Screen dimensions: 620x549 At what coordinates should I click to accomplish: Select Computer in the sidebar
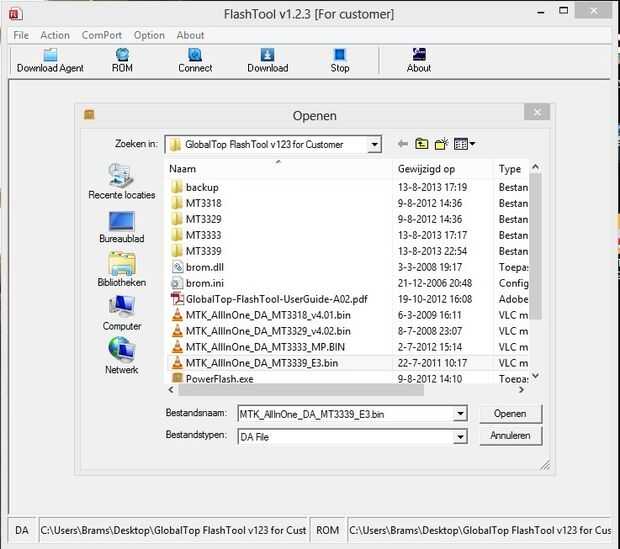pyautogui.click(x=121, y=313)
